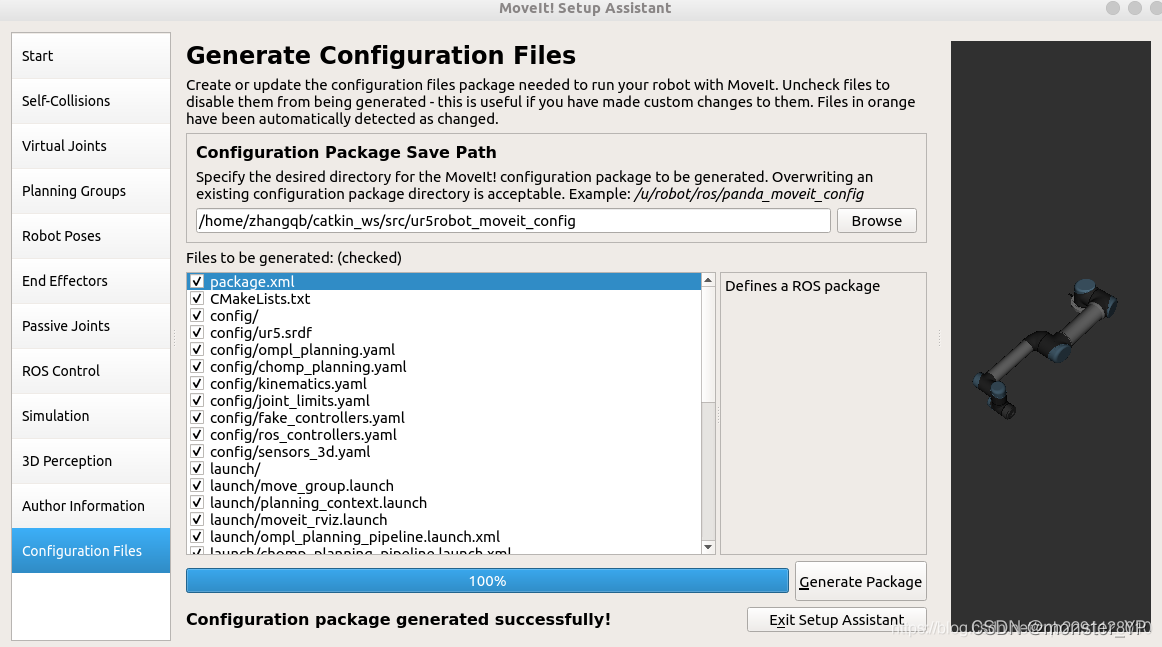Open Robot Poses section
The image size is (1162, 647).
point(90,236)
